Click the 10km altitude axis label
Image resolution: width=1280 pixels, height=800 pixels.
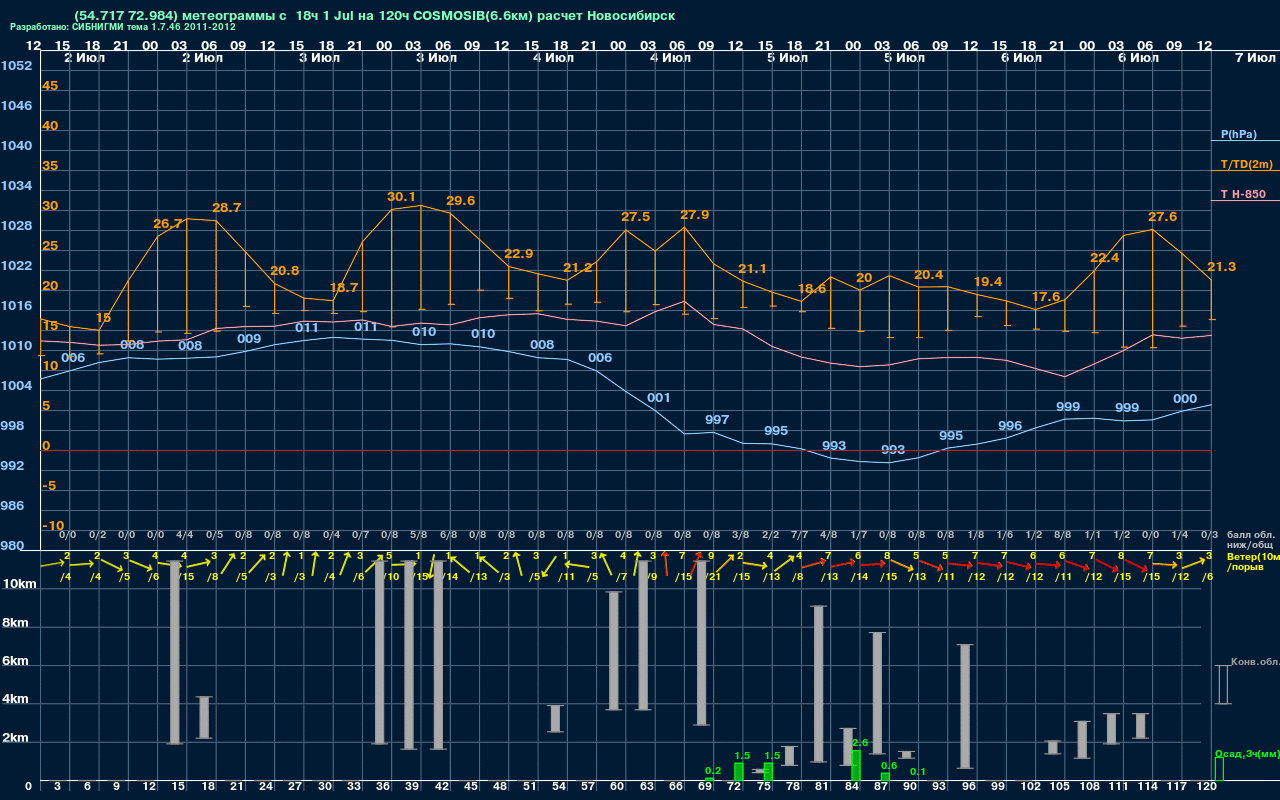tap(17, 584)
